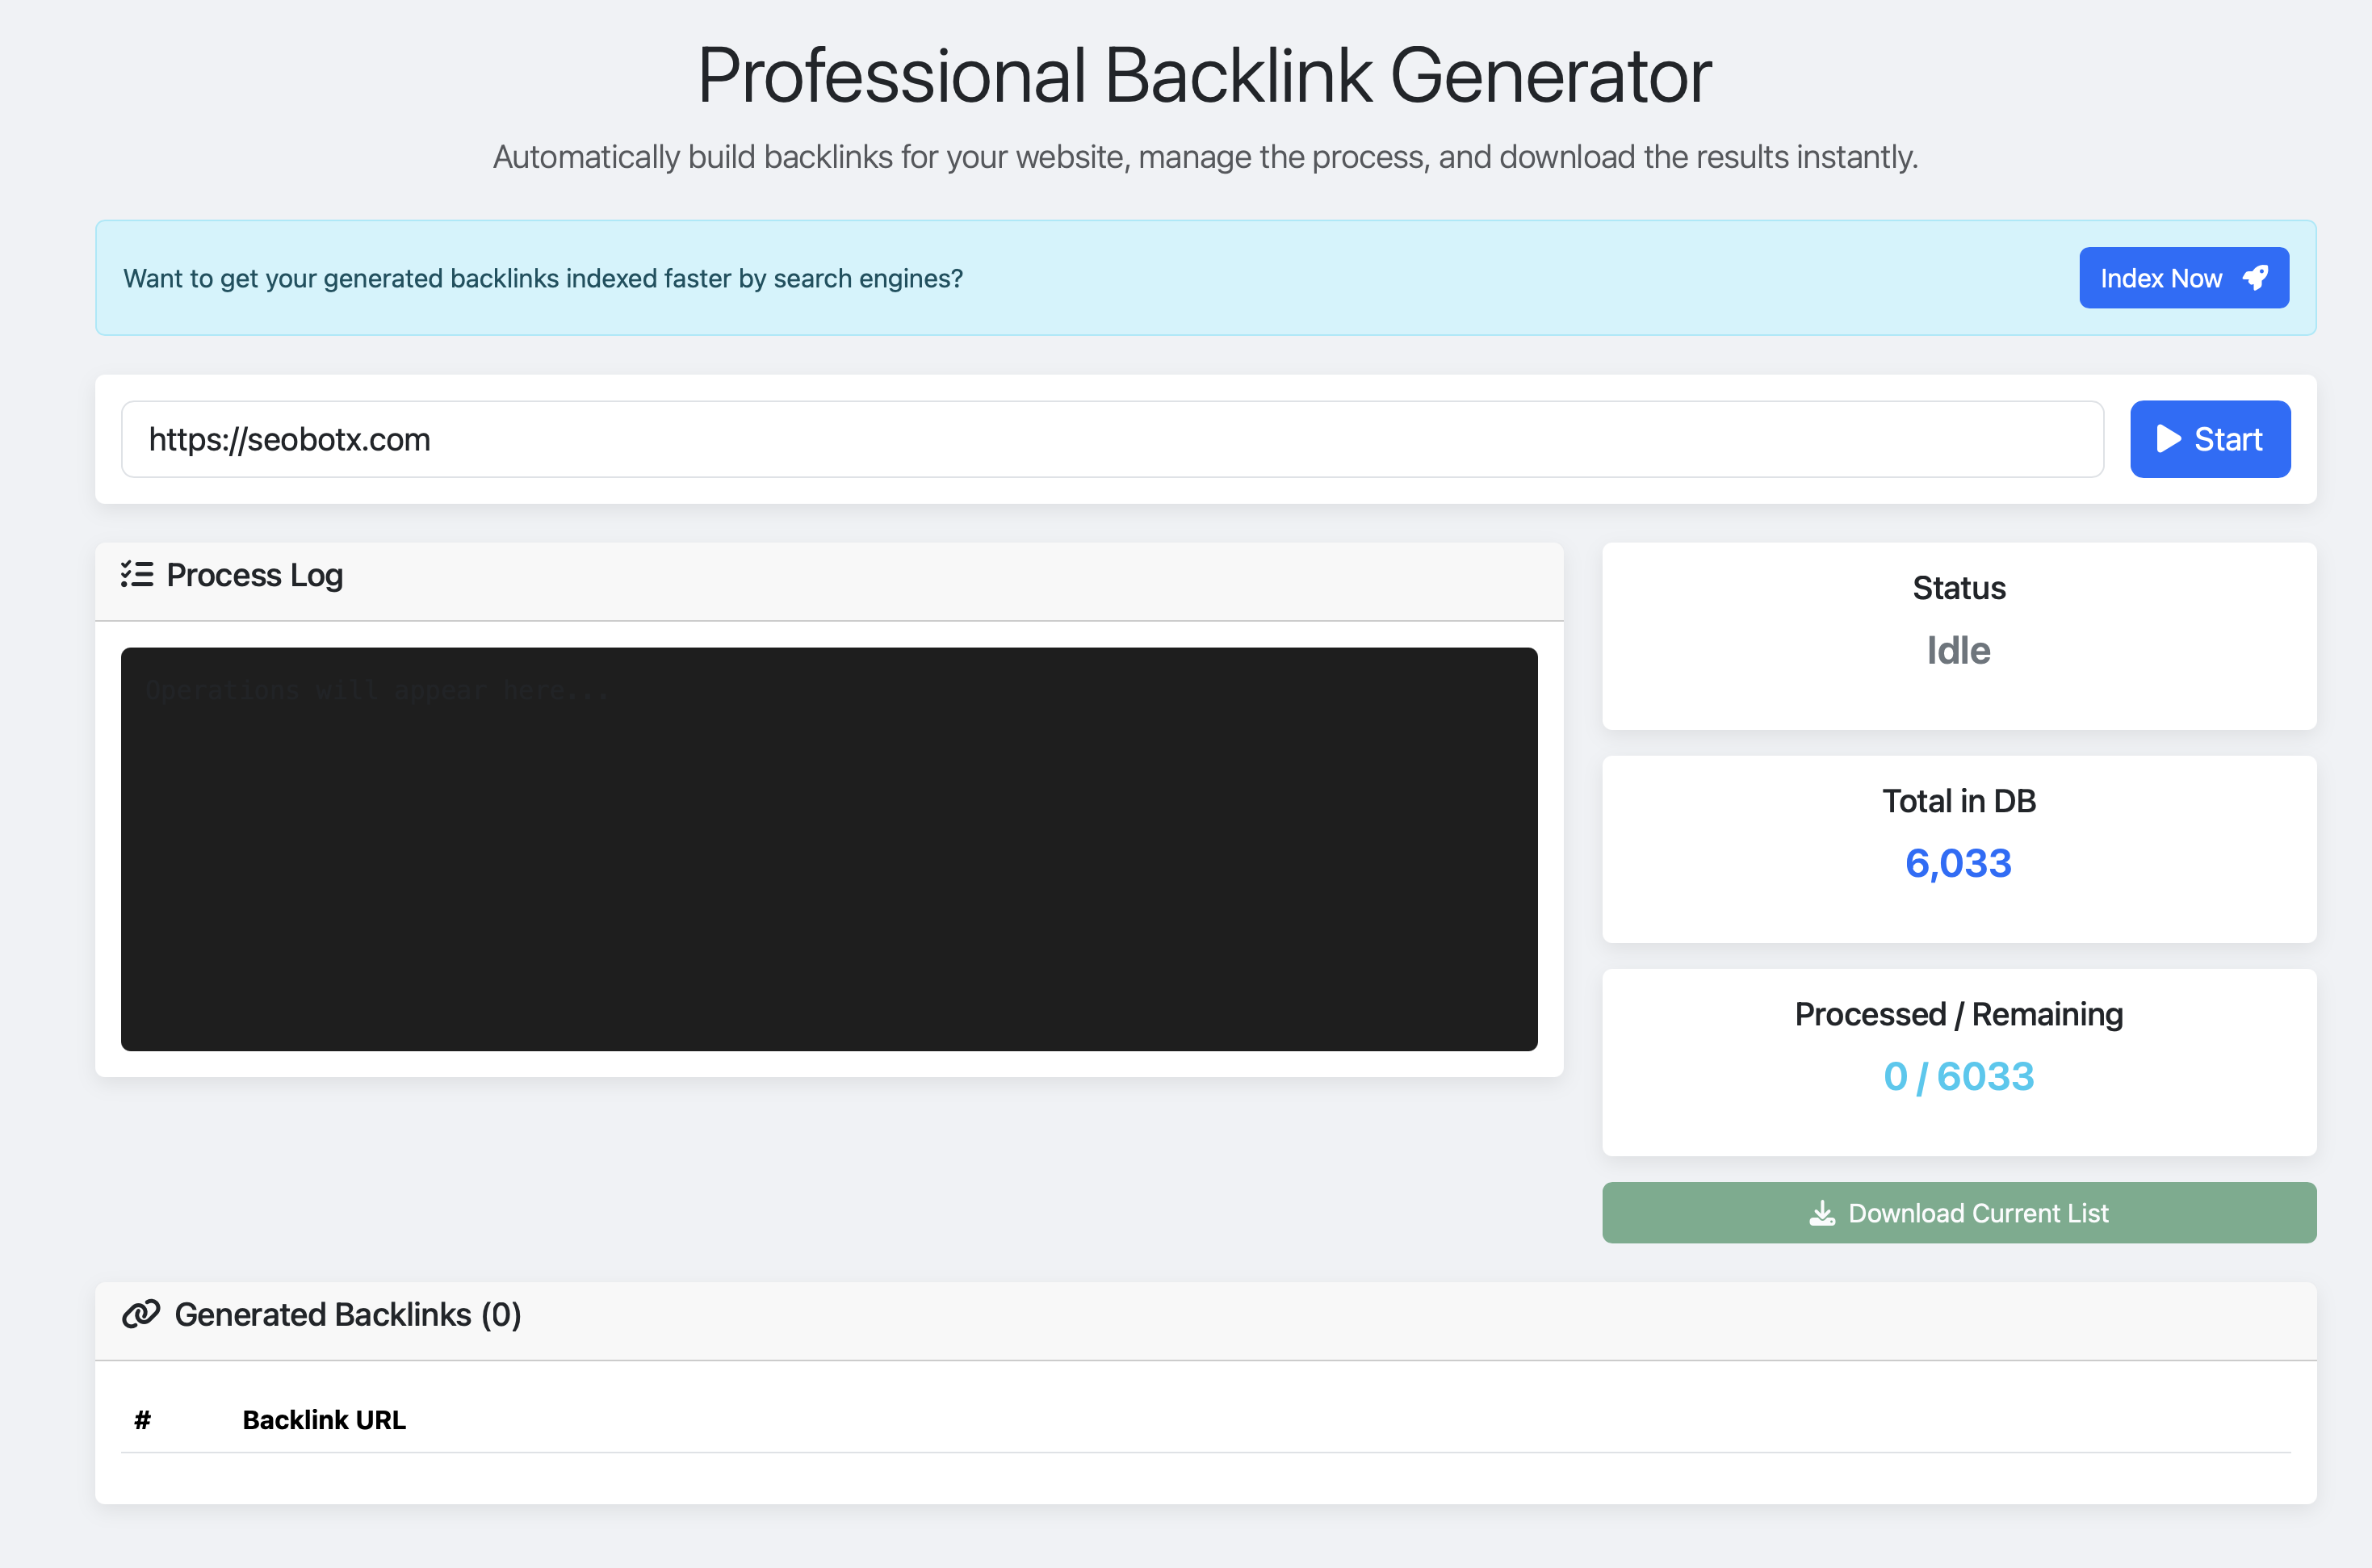Screen dimensions: 2372x1568
Task: Click the Process Log header title
Action: 254,575
